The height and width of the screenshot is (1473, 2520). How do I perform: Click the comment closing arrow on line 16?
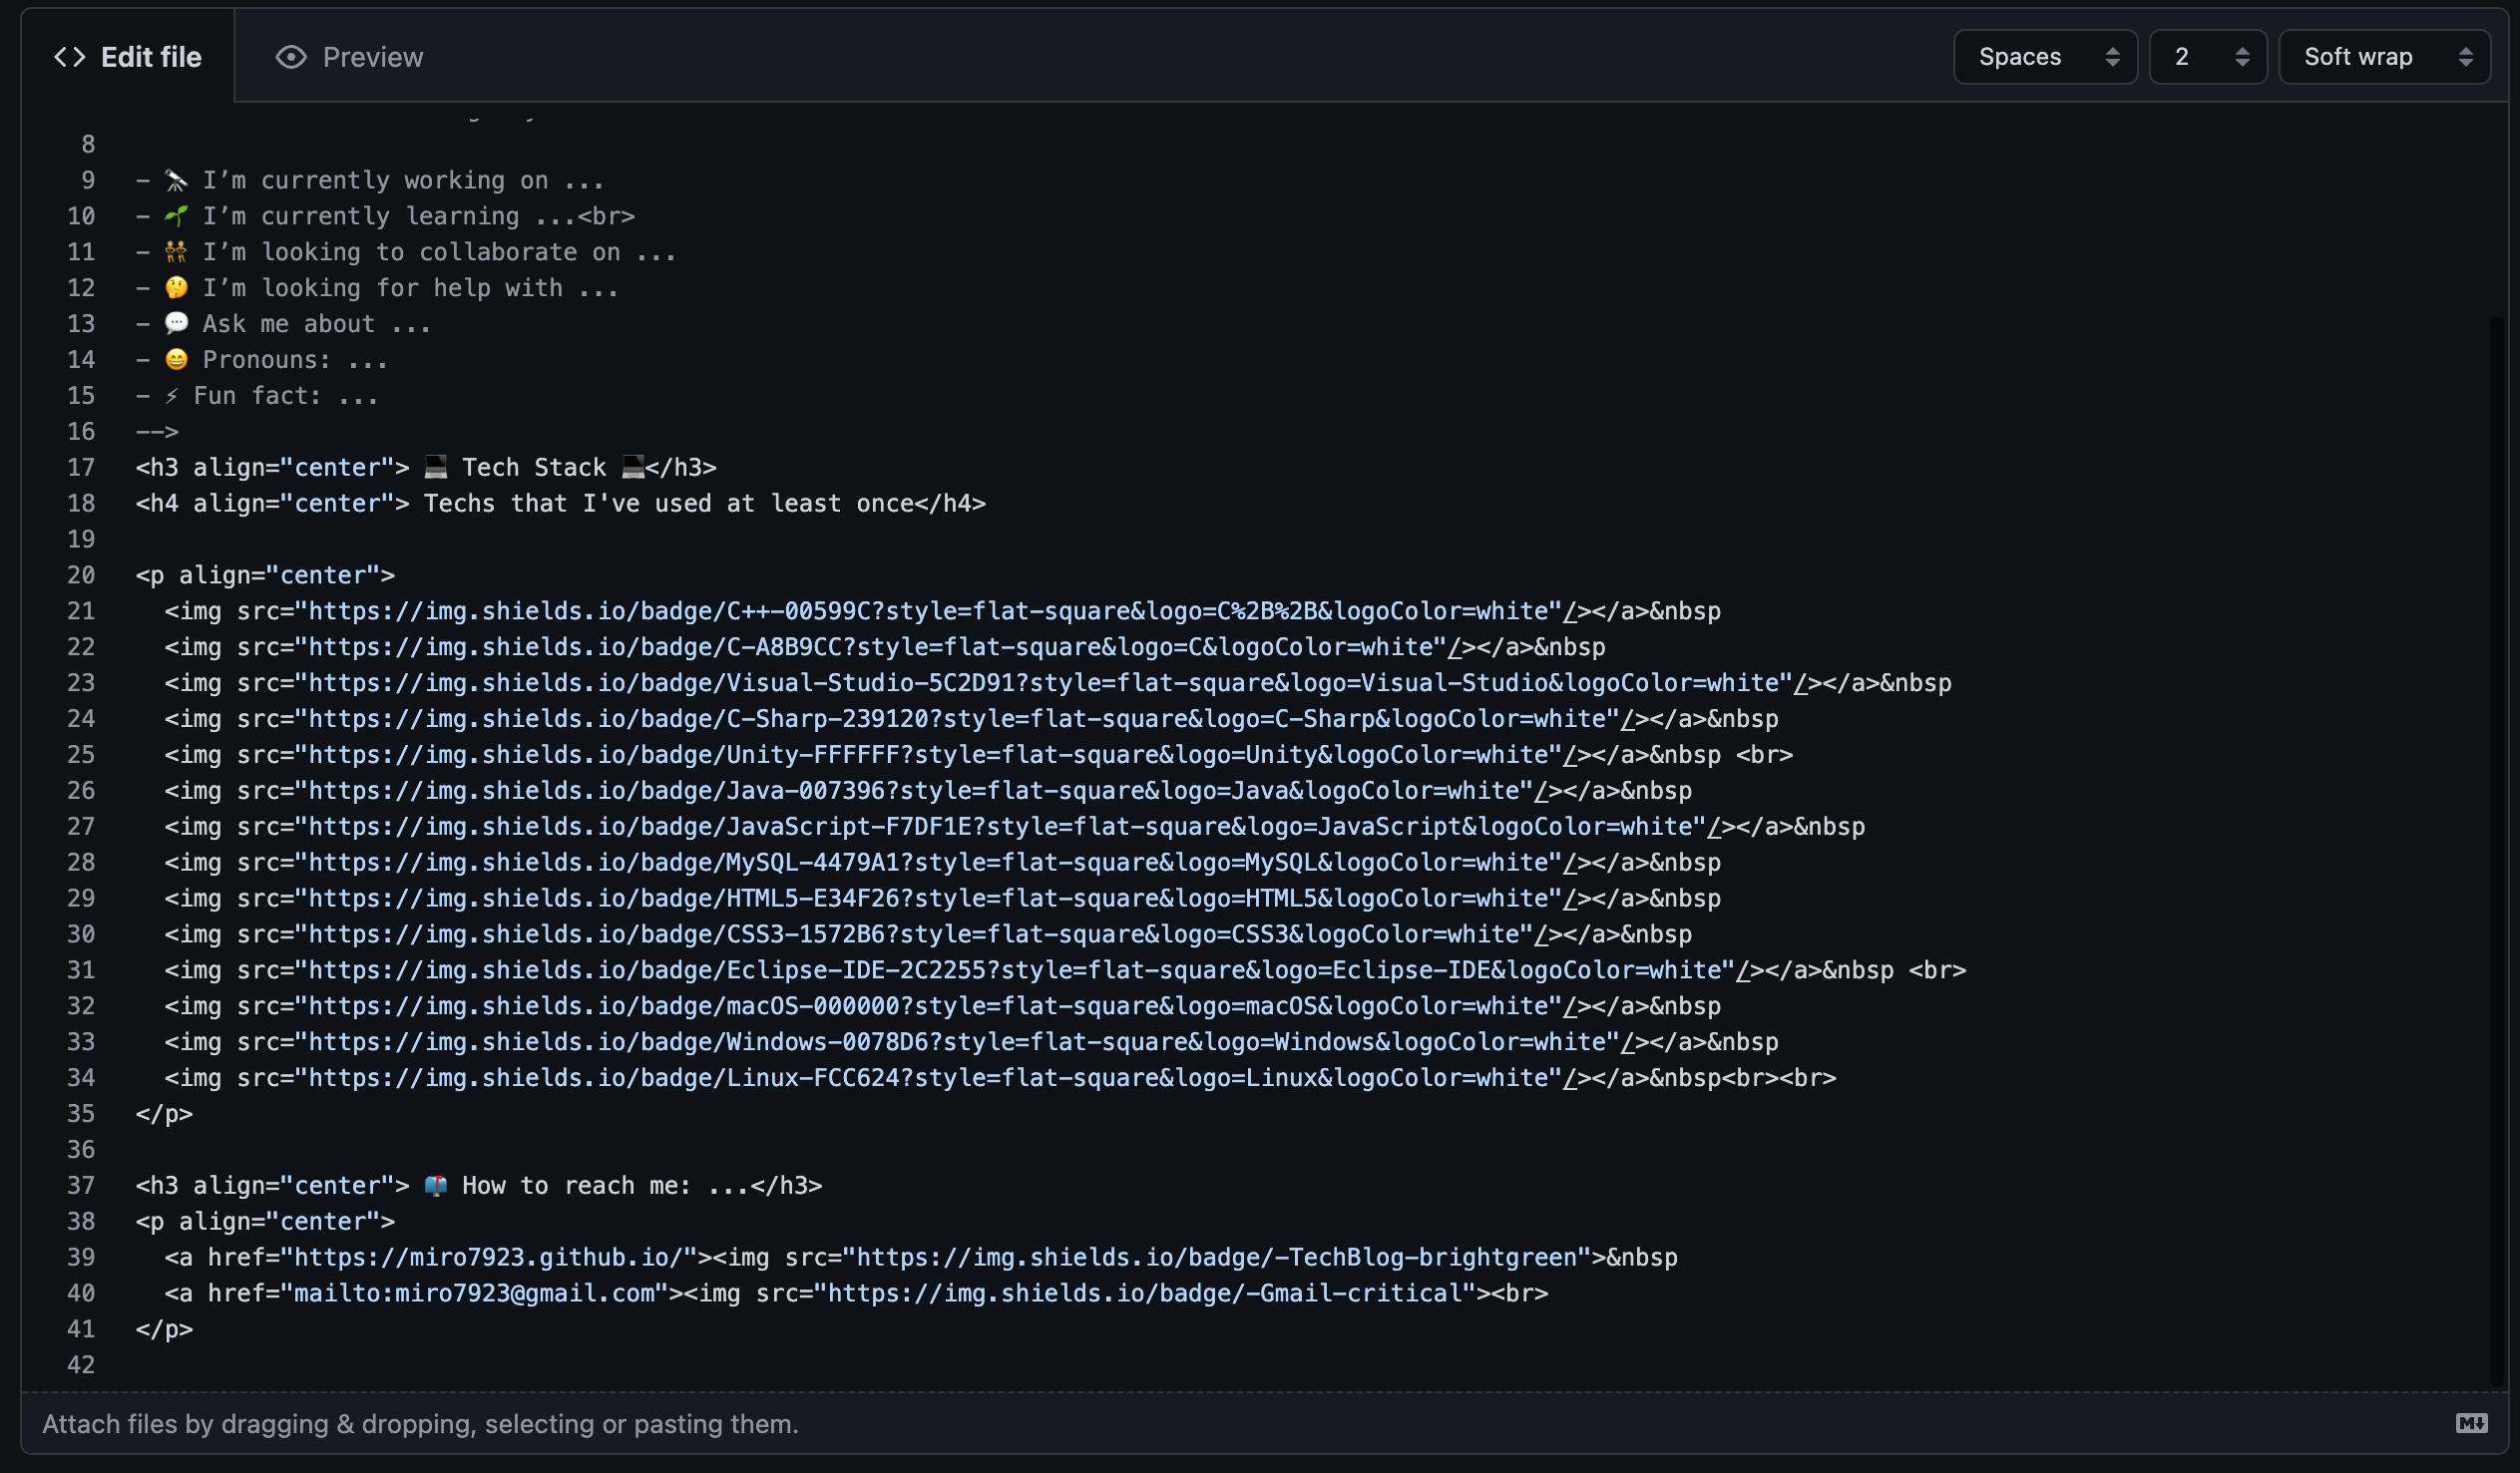point(157,431)
